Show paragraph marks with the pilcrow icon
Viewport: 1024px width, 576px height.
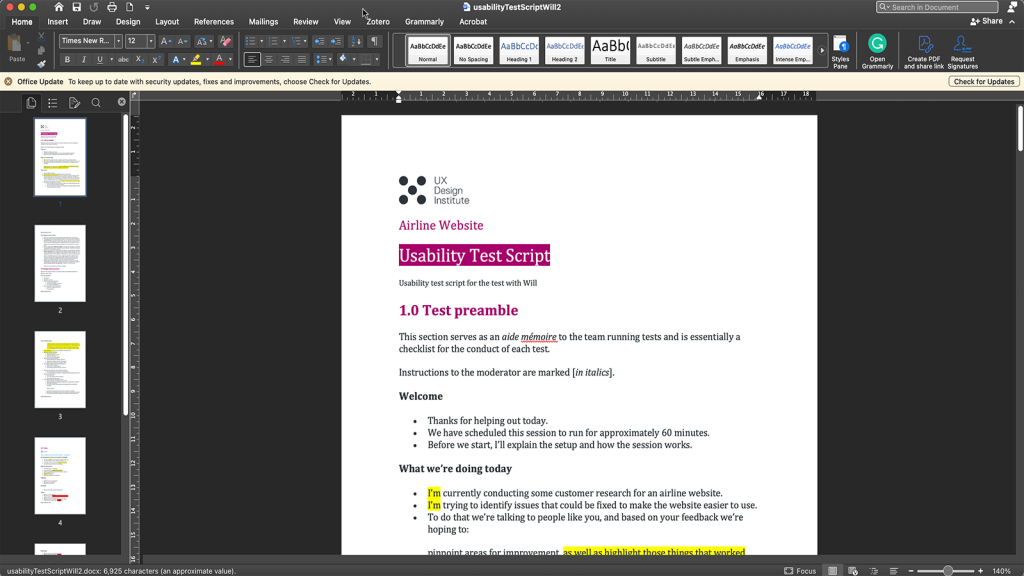tap(375, 40)
